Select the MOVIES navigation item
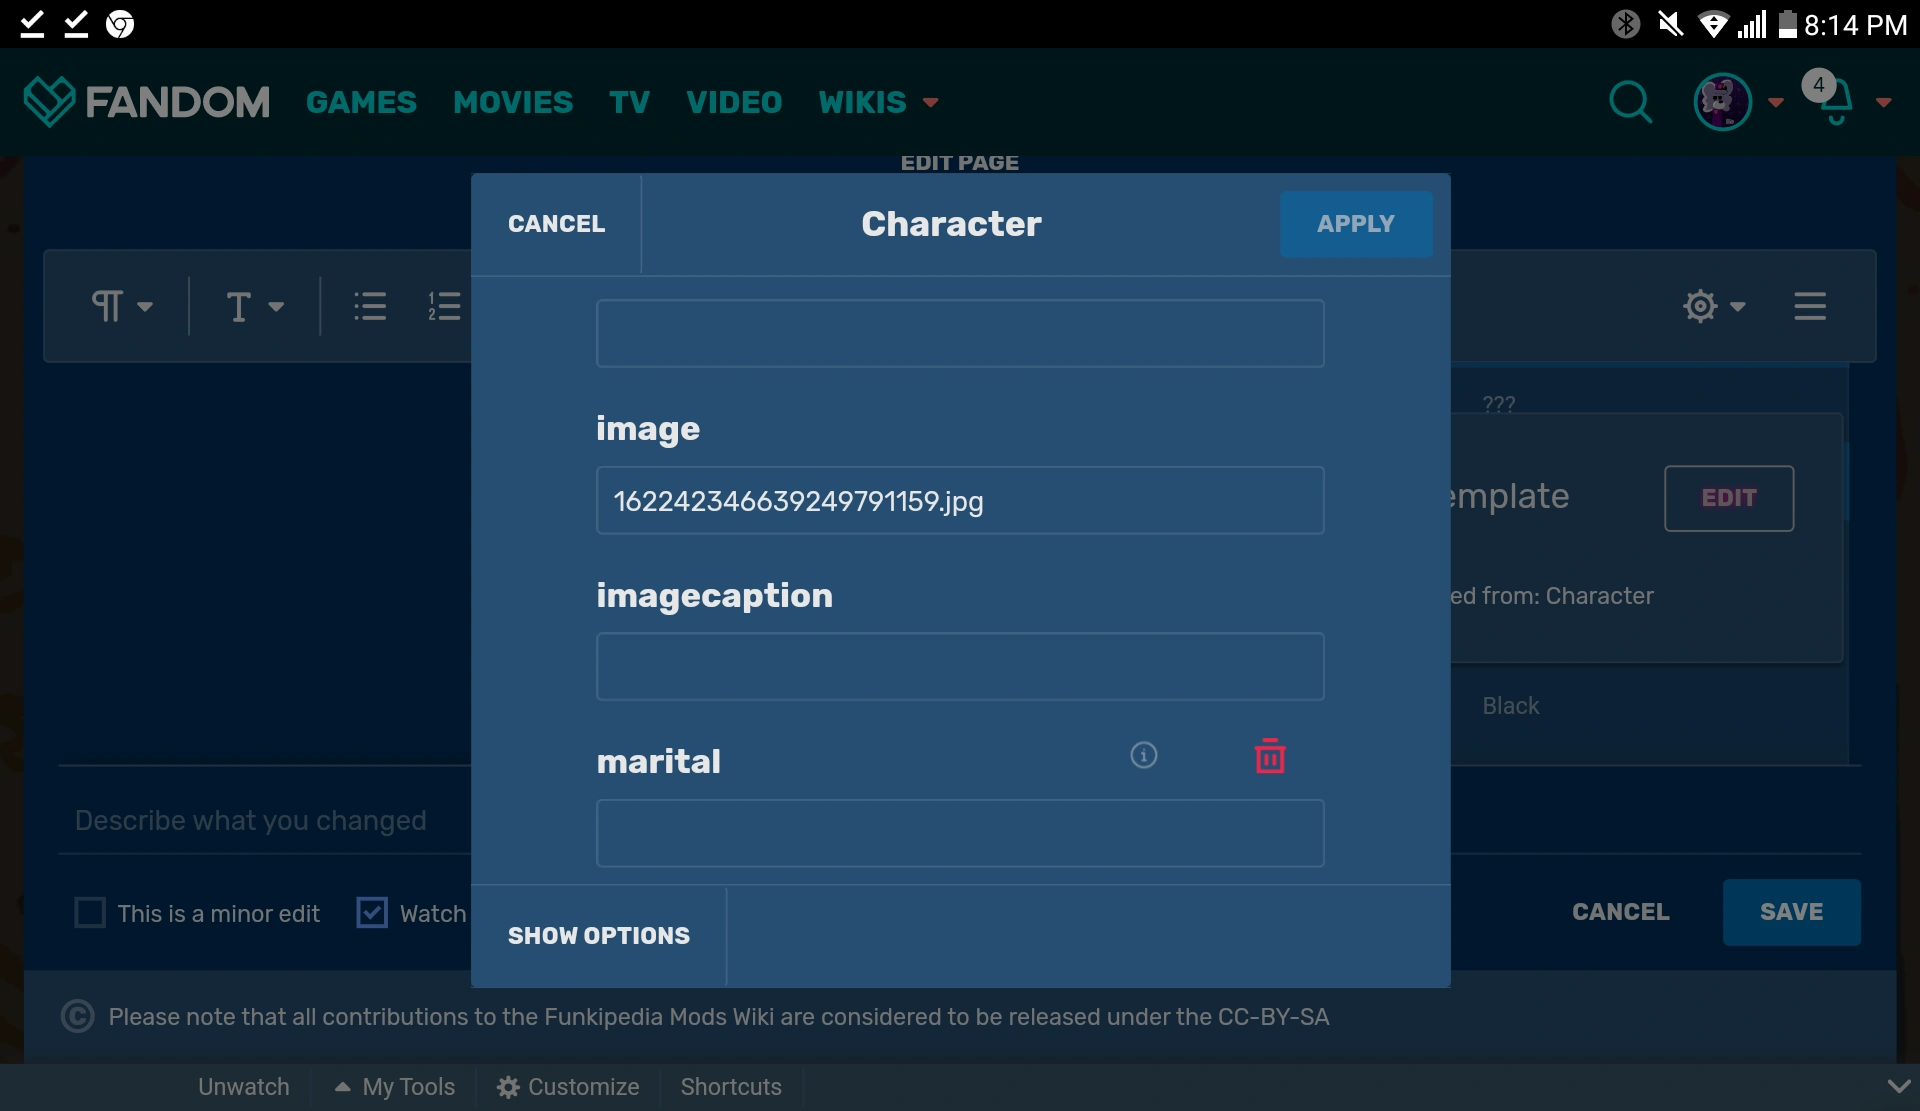 click(x=513, y=101)
